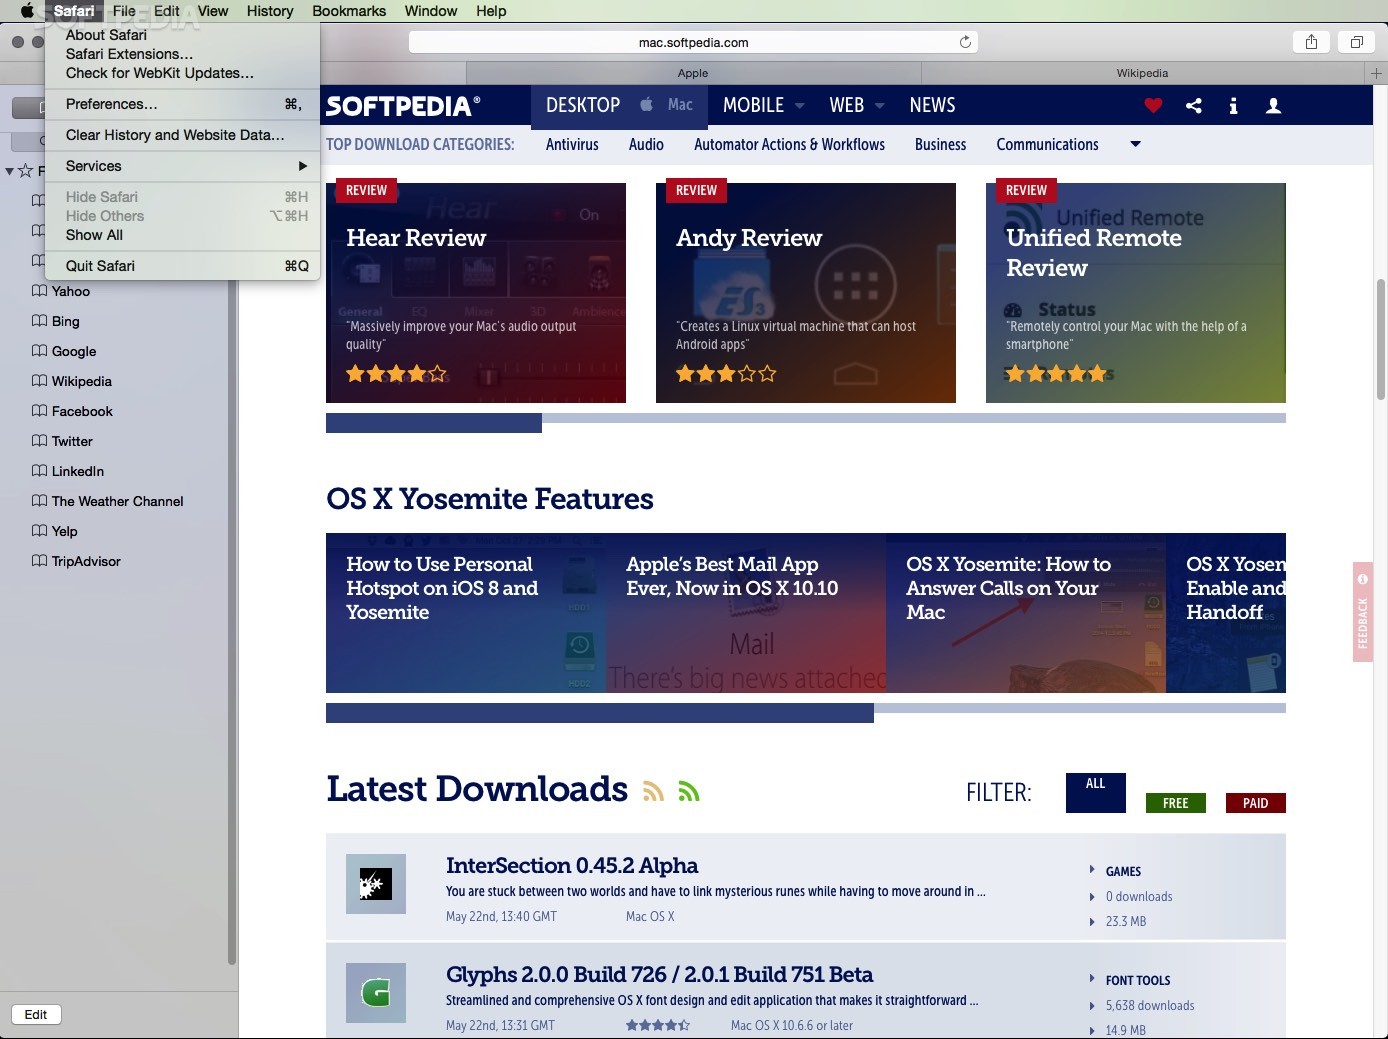Image resolution: width=1388 pixels, height=1039 pixels.
Task: Click the Edit button in bookmarks sidebar
Action: tap(36, 1014)
